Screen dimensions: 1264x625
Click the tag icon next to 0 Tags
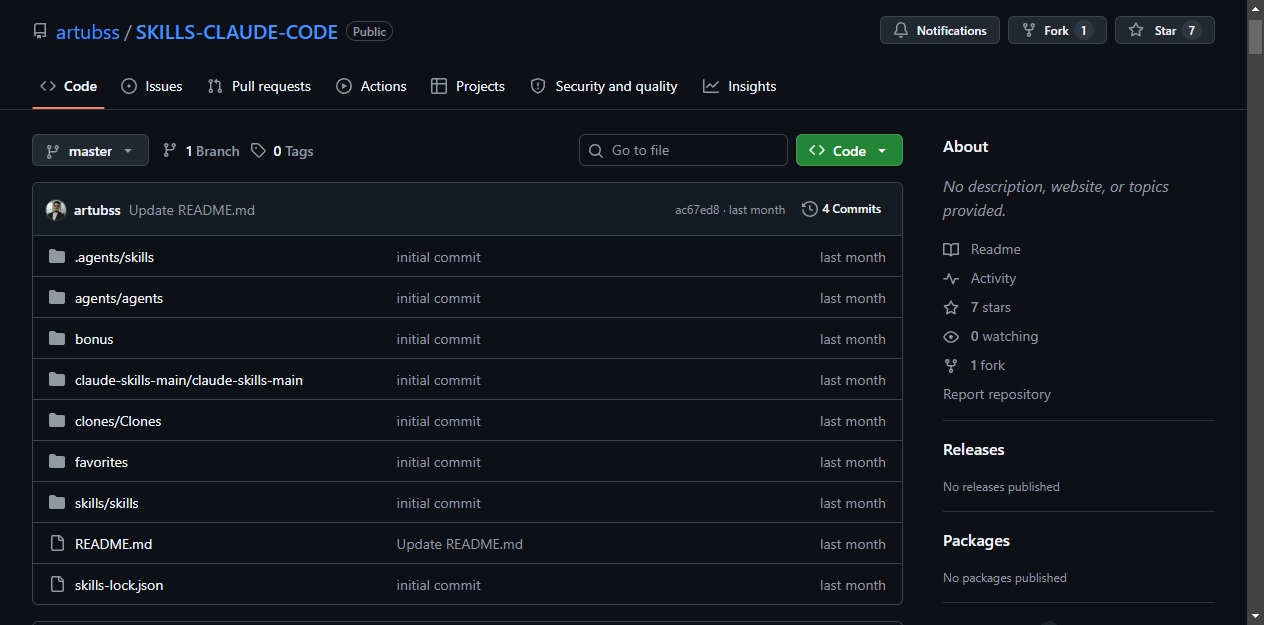(x=259, y=151)
